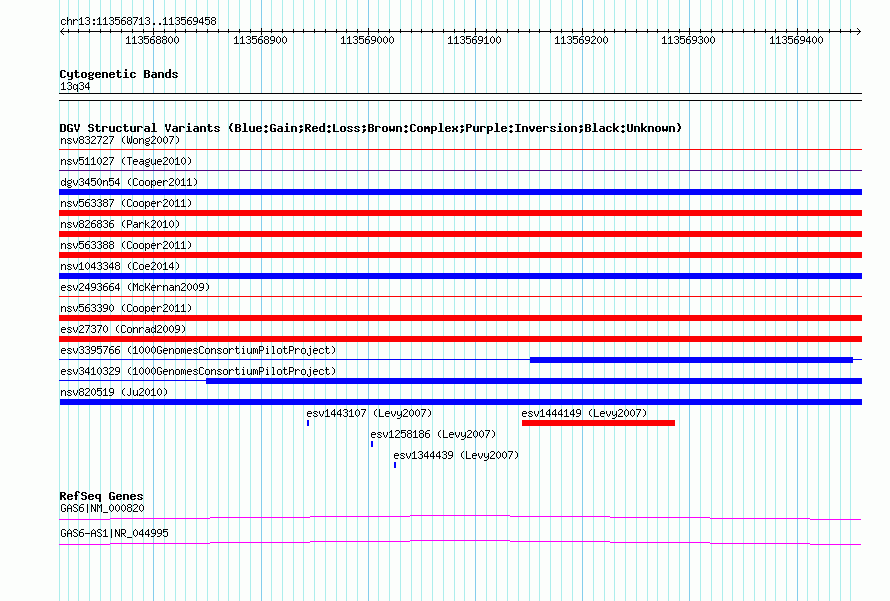
Task: Open variant esv3395766 1000Genomes label
Action: click(198, 350)
